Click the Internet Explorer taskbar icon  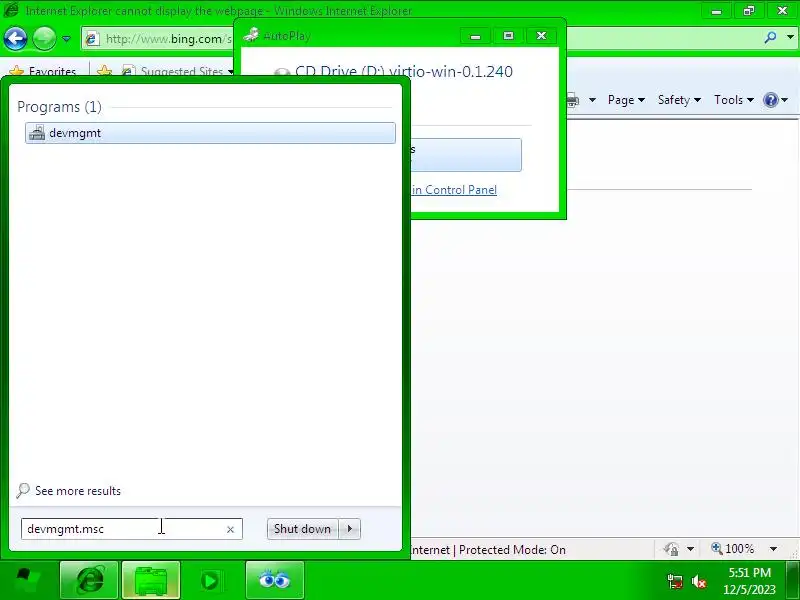coord(89,580)
